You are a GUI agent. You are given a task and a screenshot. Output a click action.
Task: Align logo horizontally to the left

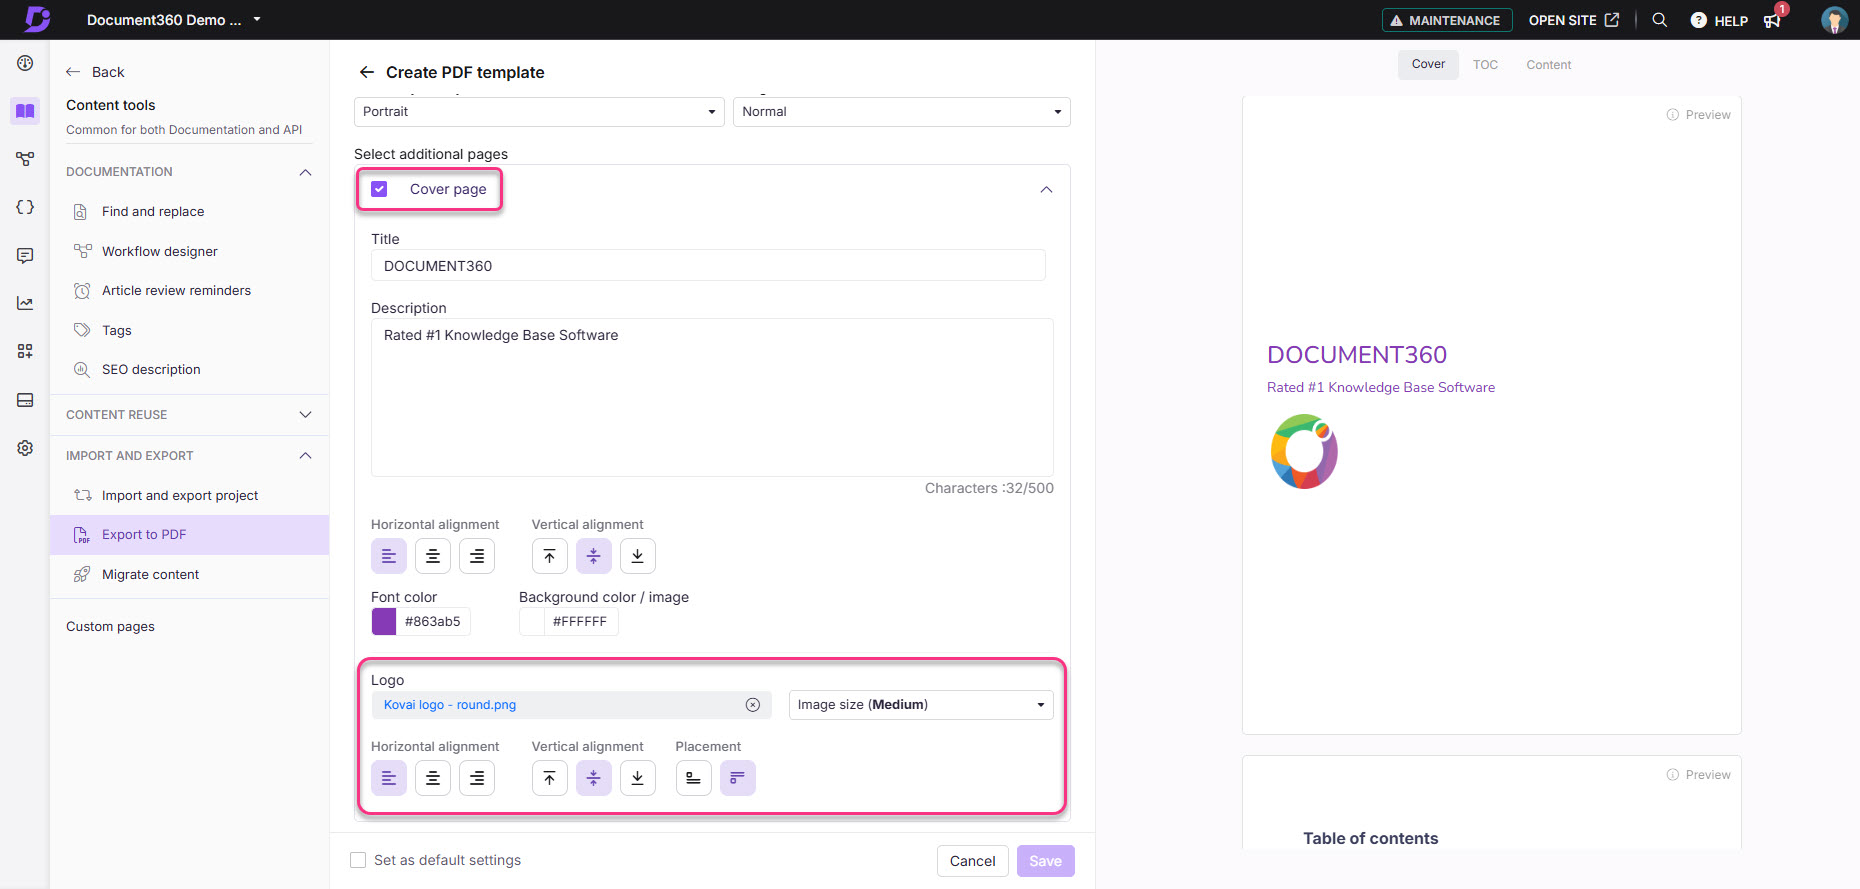coord(389,778)
